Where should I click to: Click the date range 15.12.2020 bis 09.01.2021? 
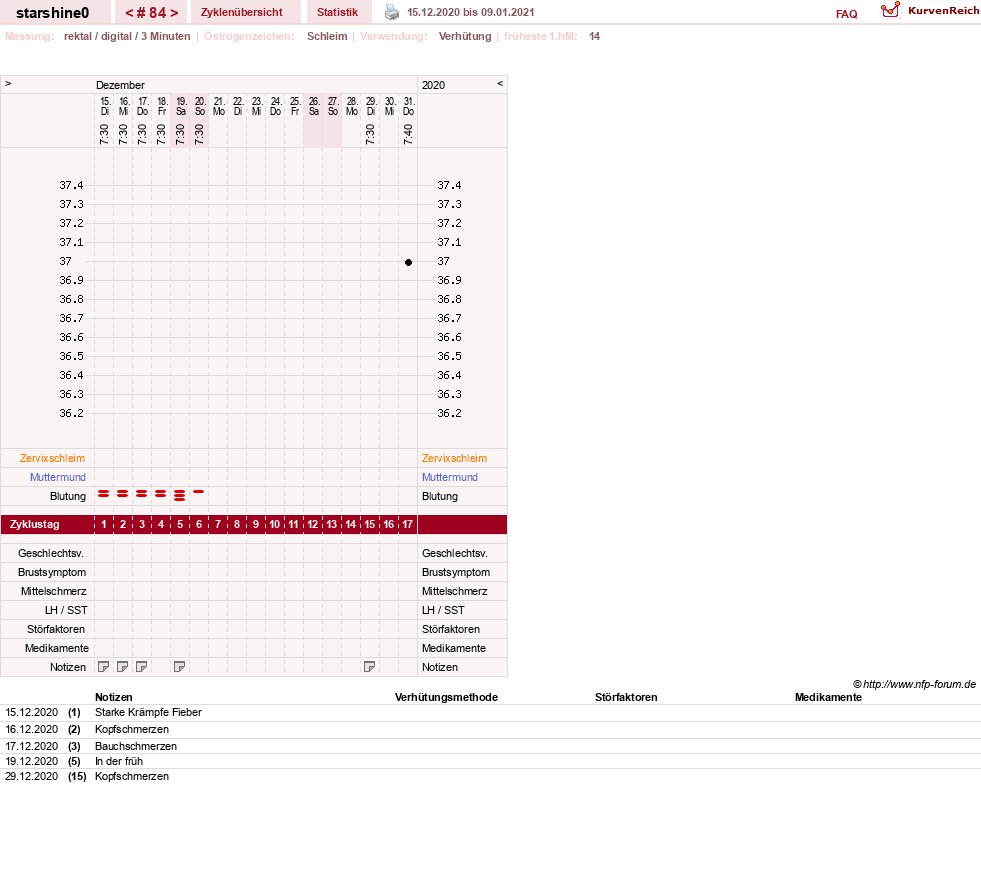[470, 12]
